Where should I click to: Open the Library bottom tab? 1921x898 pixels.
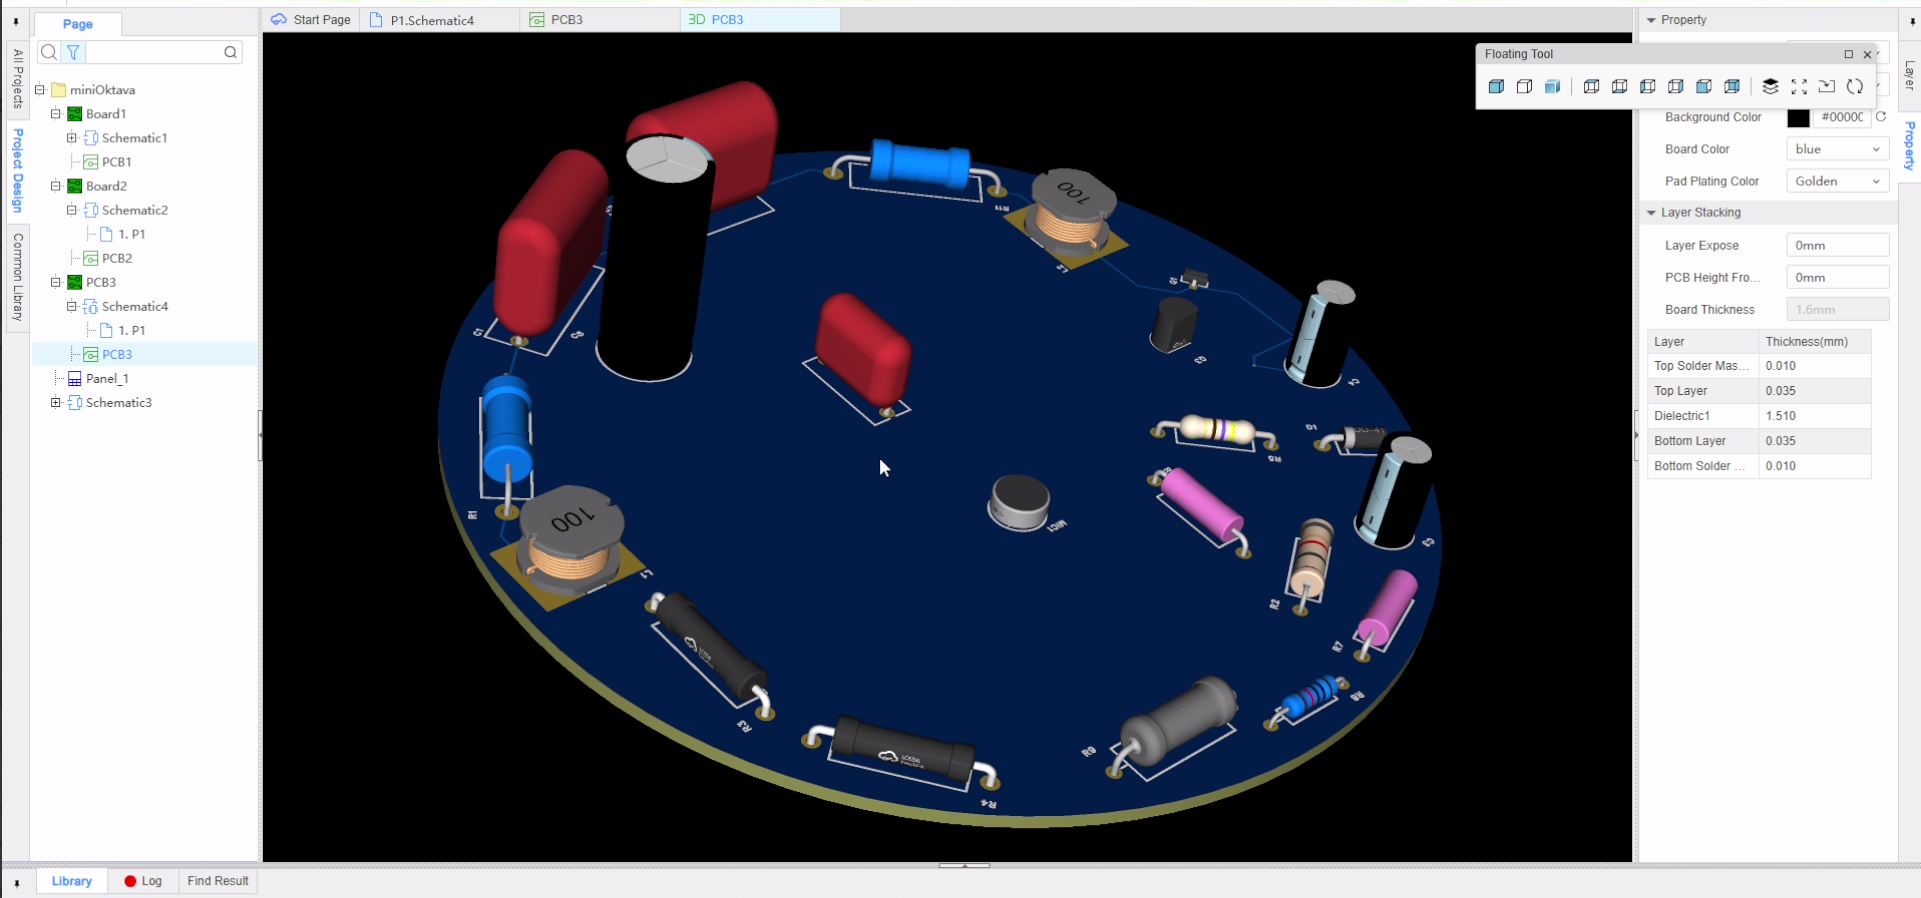pos(72,881)
